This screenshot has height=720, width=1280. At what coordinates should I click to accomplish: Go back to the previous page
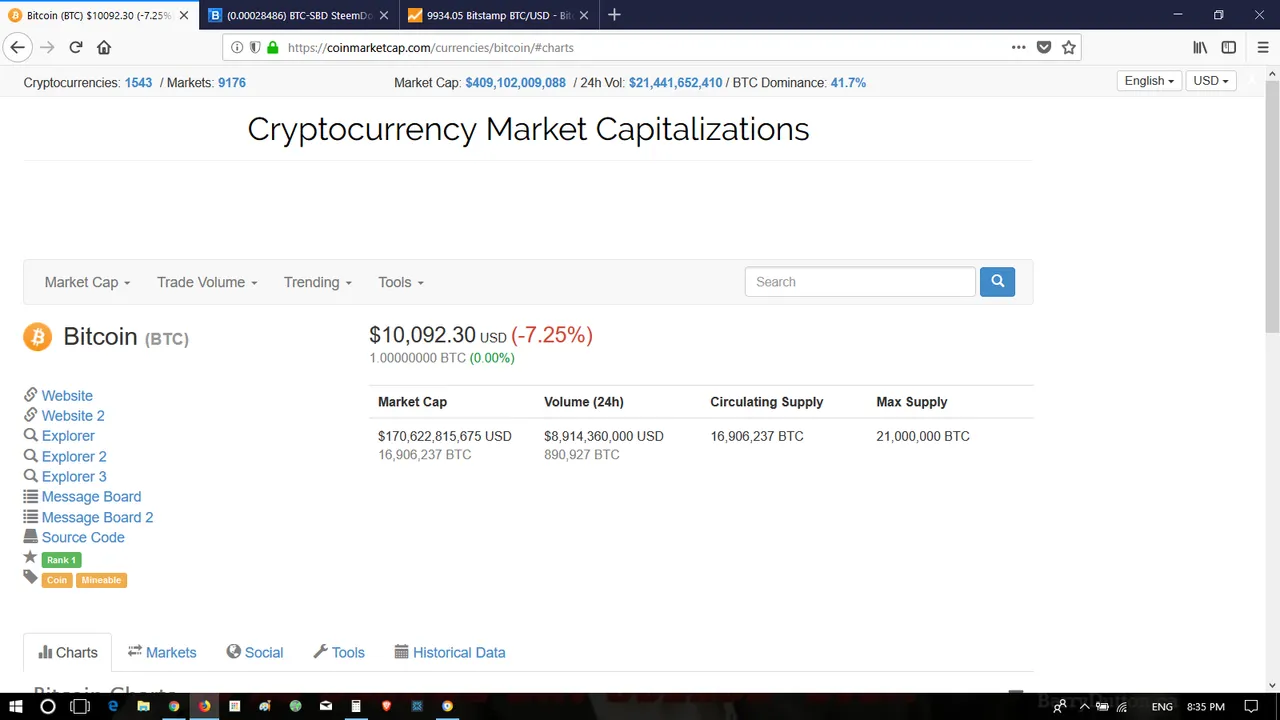(17, 47)
